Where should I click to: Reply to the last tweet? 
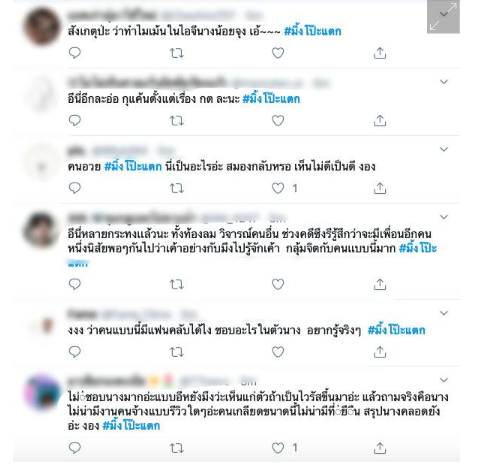click(x=75, y=448)
